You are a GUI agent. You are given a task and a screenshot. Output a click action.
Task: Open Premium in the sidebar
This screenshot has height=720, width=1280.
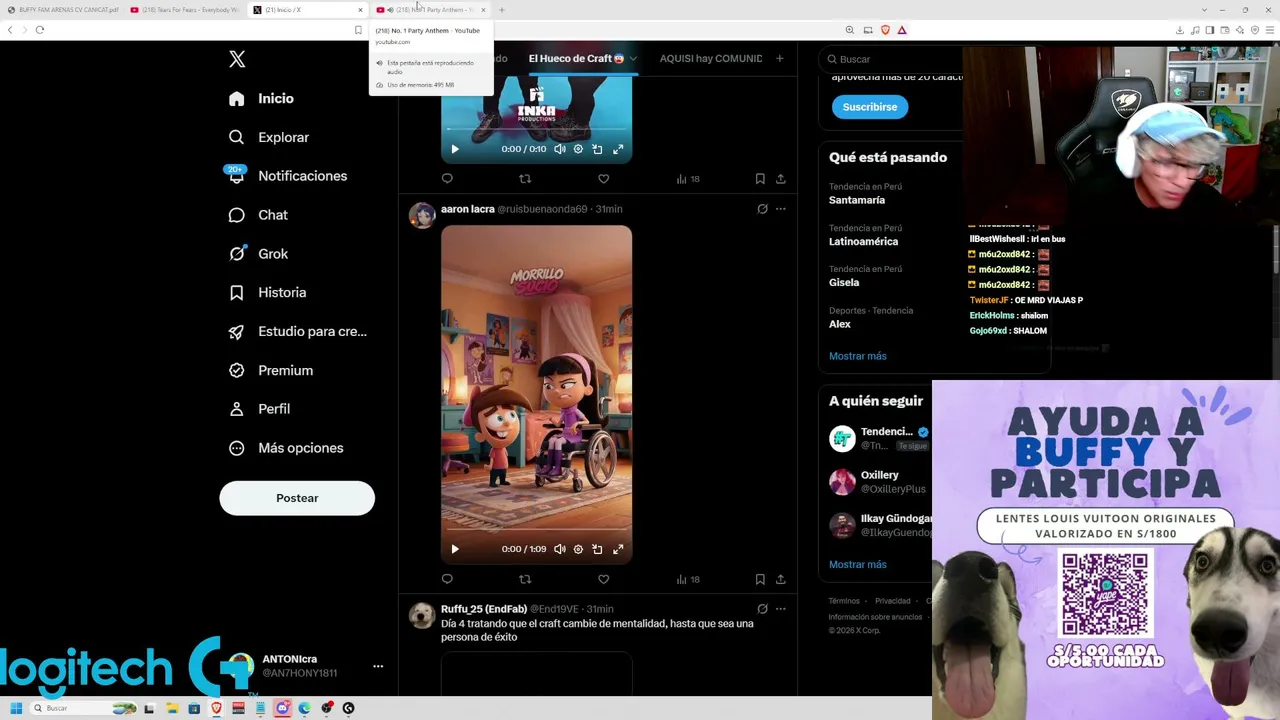click(x=270, y=370)
